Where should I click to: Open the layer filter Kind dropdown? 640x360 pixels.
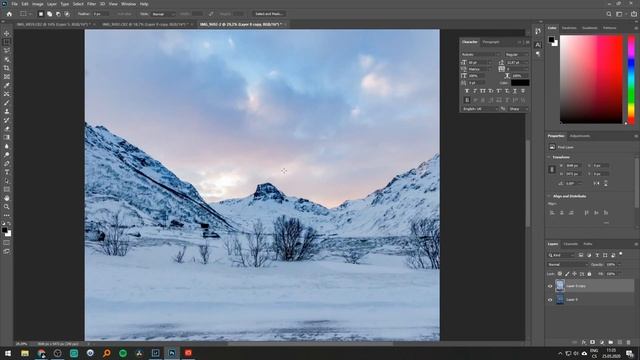(x=561, y=255)
